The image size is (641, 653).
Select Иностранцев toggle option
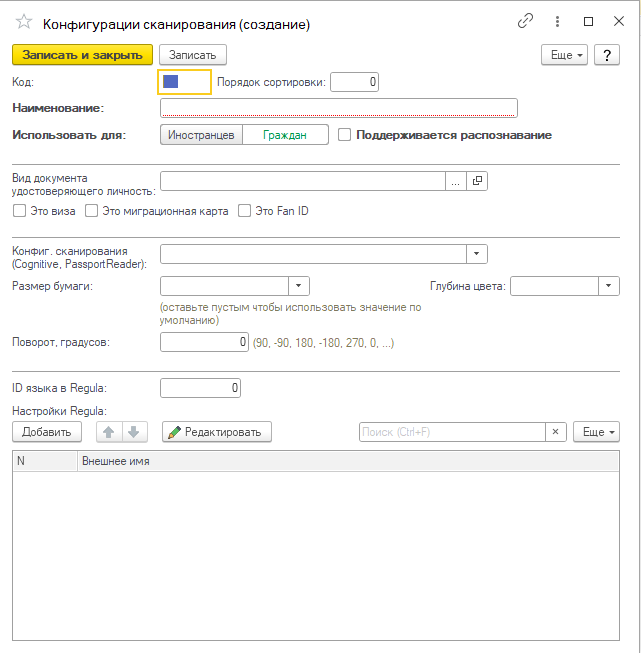tap(201, 135)
